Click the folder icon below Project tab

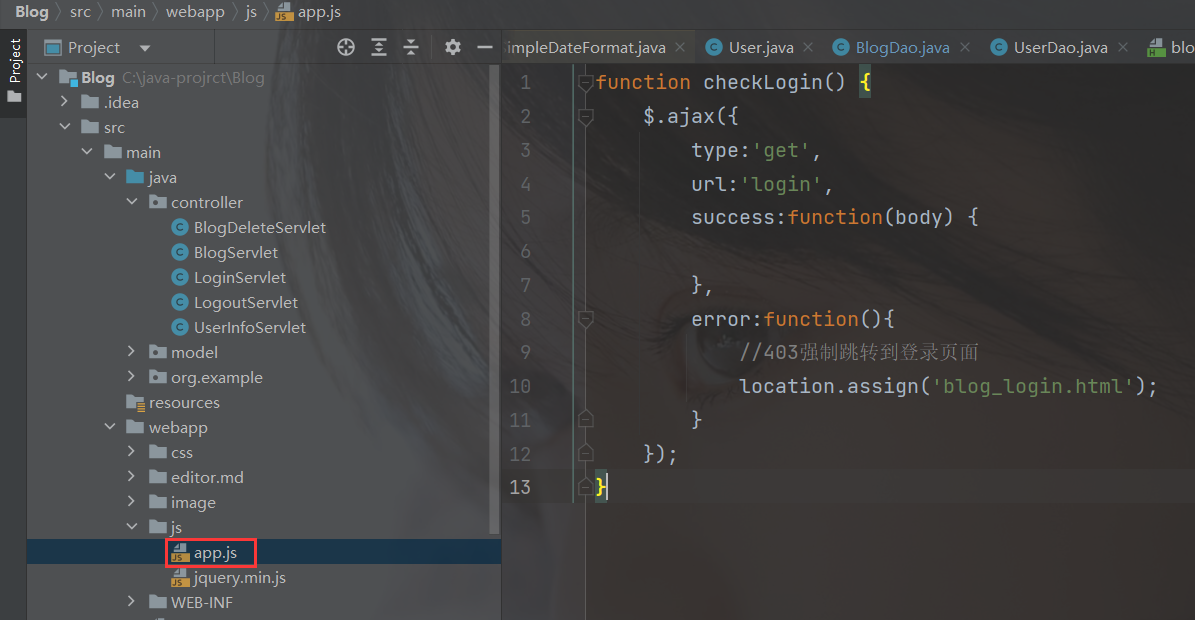[x=14, y=97]
